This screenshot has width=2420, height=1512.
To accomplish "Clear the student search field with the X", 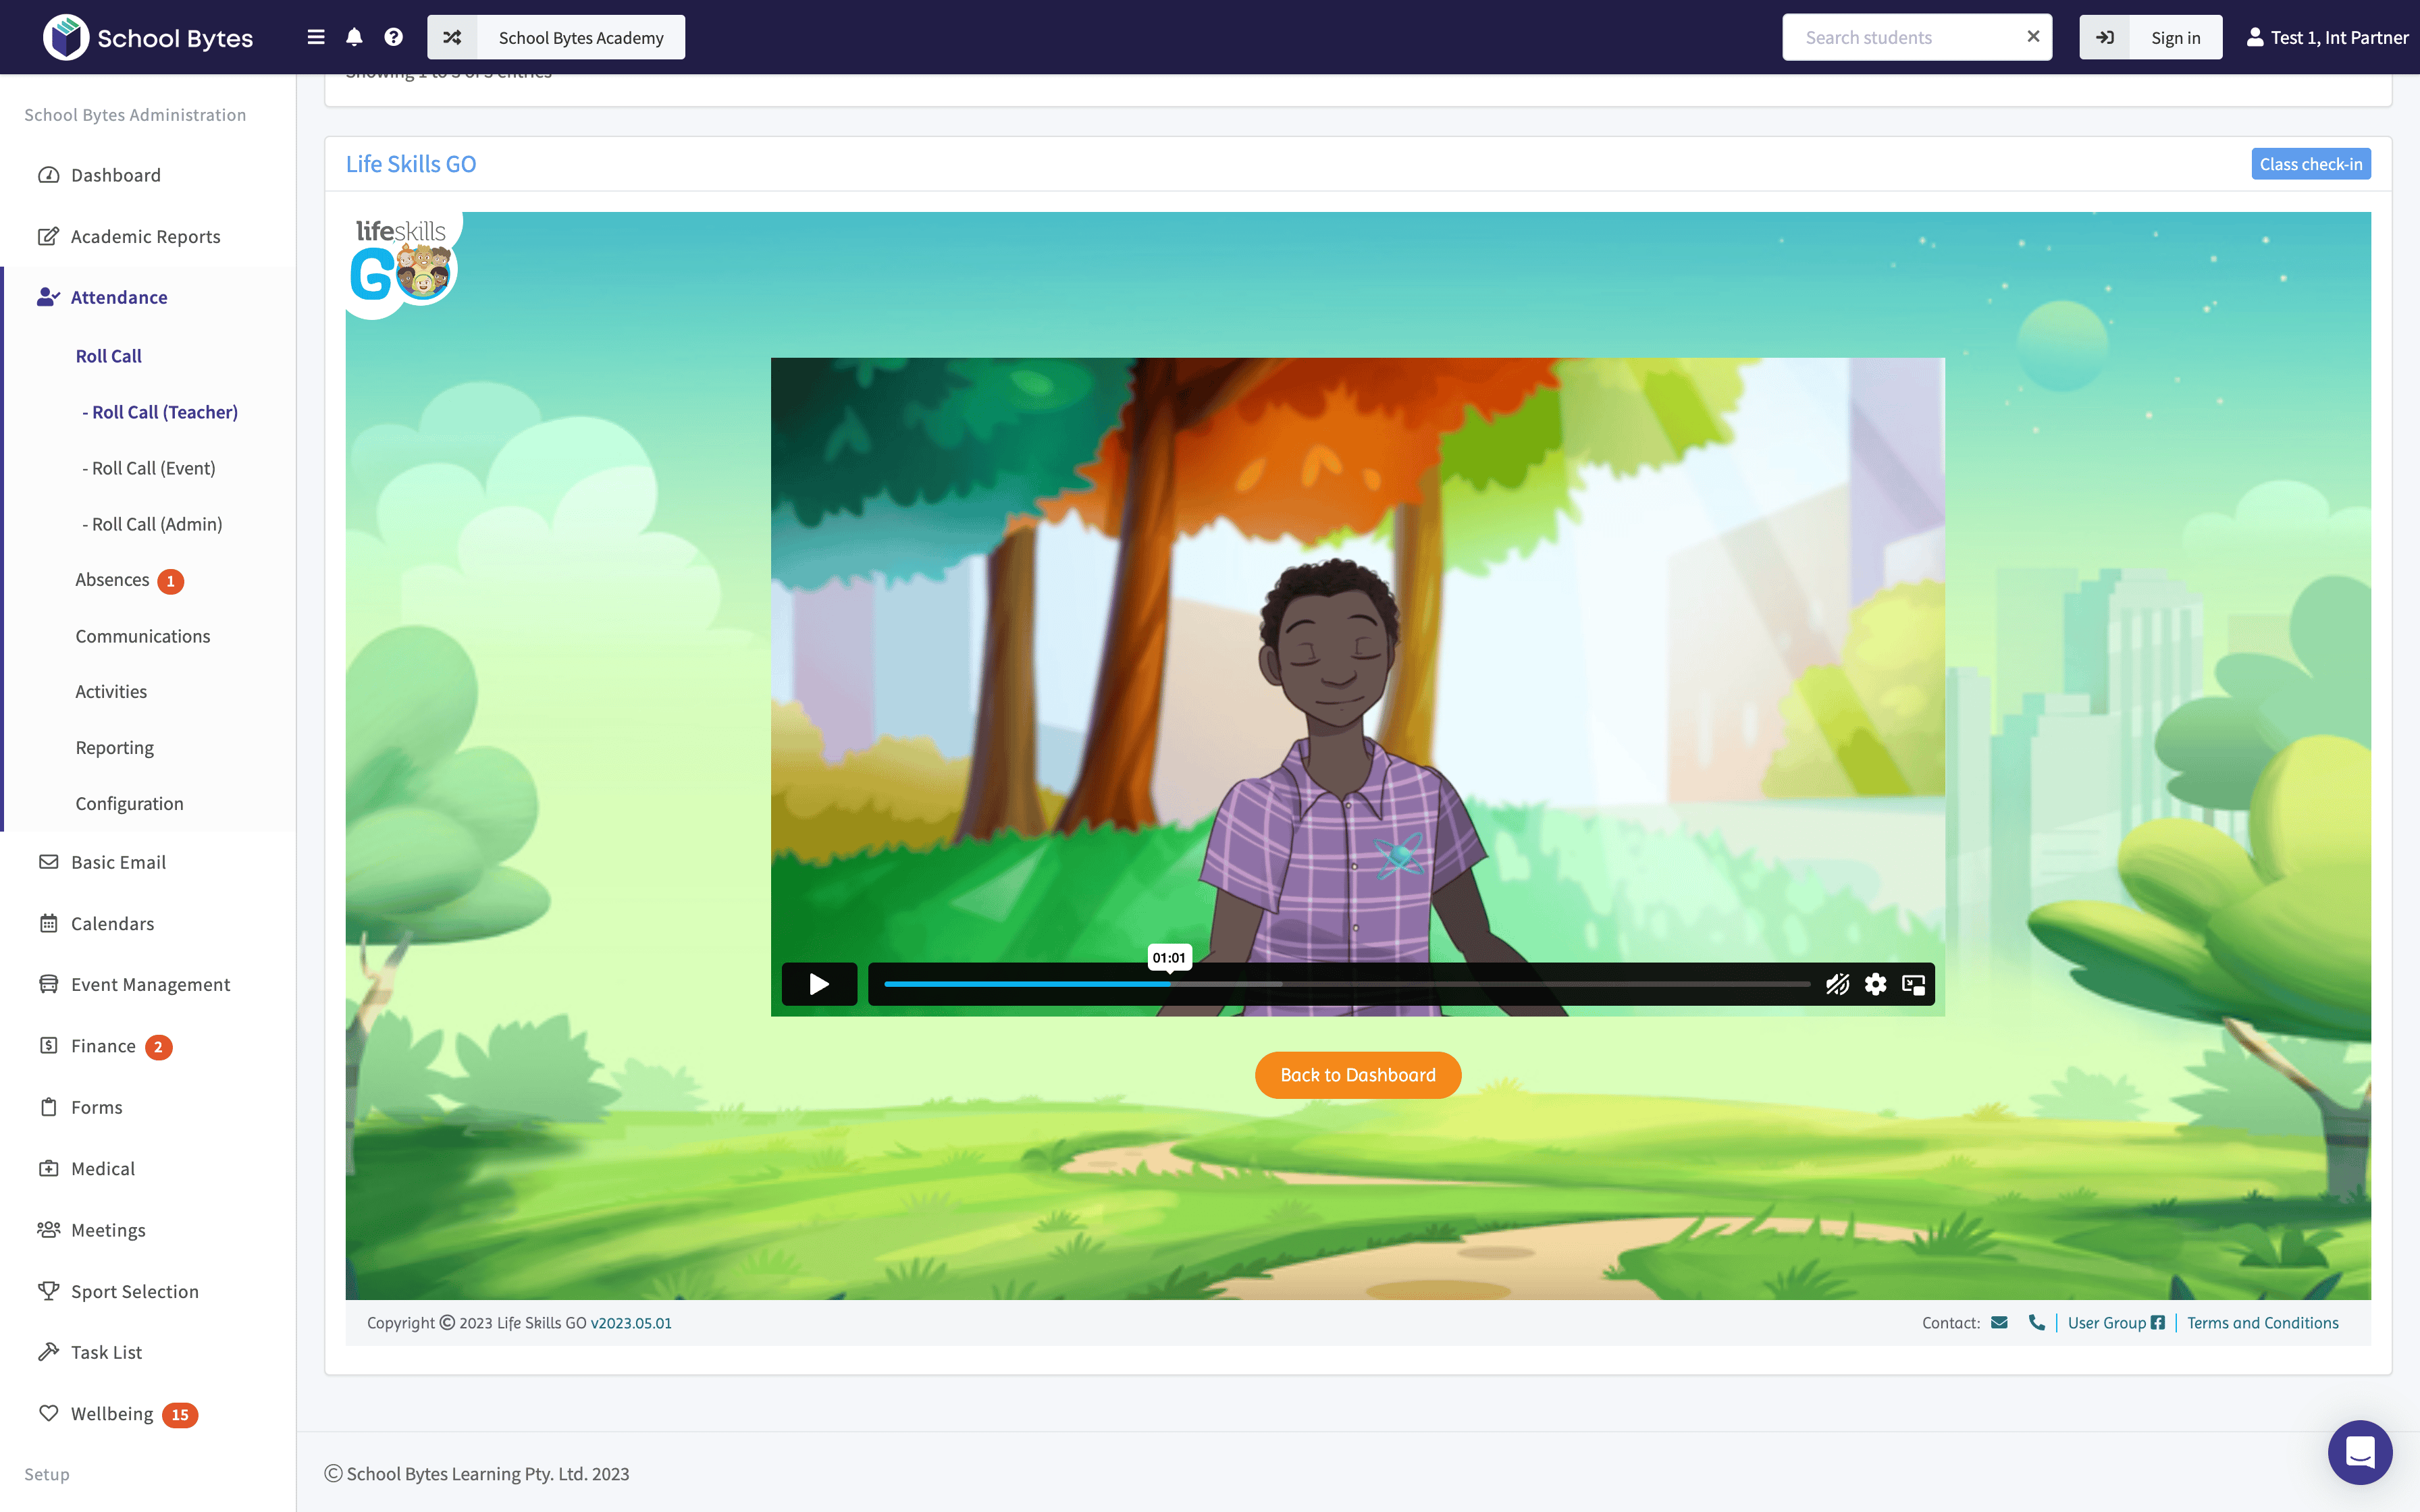I will (2033, 36).
